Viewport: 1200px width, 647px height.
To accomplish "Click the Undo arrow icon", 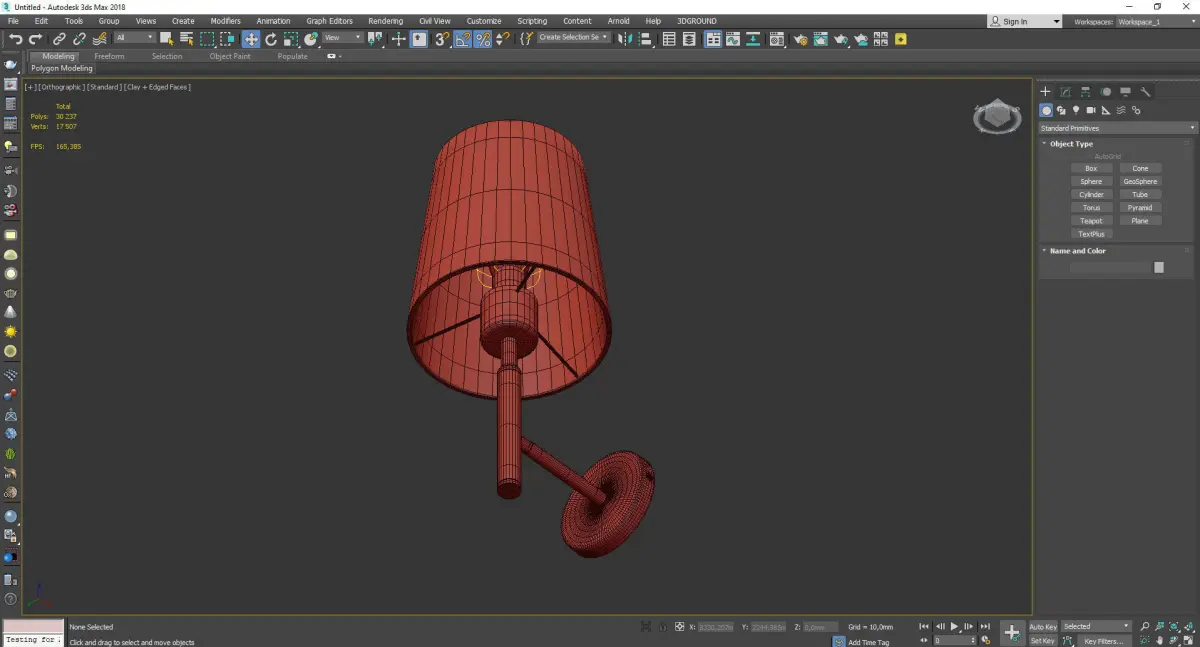I will (15, 39).
